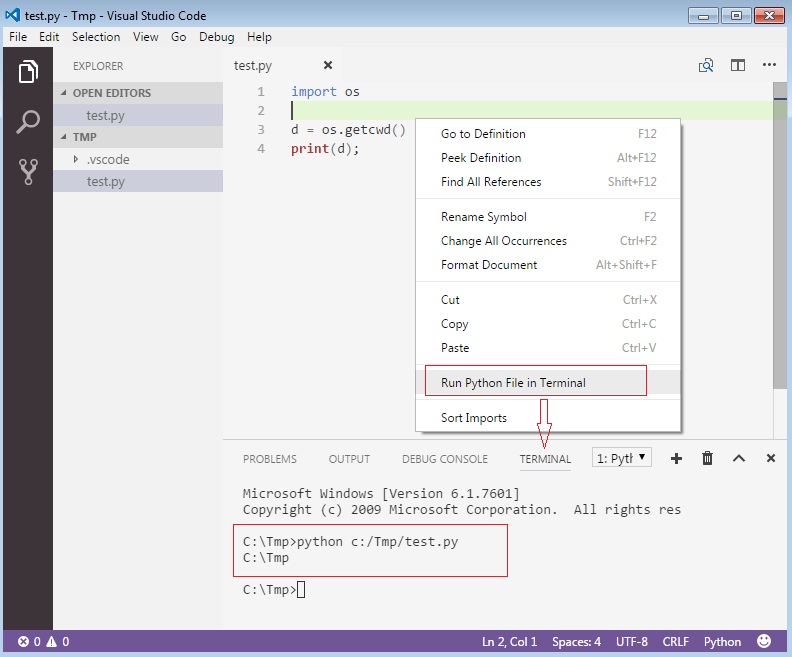Click the warnings count icon in status bar
The height and width of the screenshot is (657, 792).
click(x=52, y=641)
